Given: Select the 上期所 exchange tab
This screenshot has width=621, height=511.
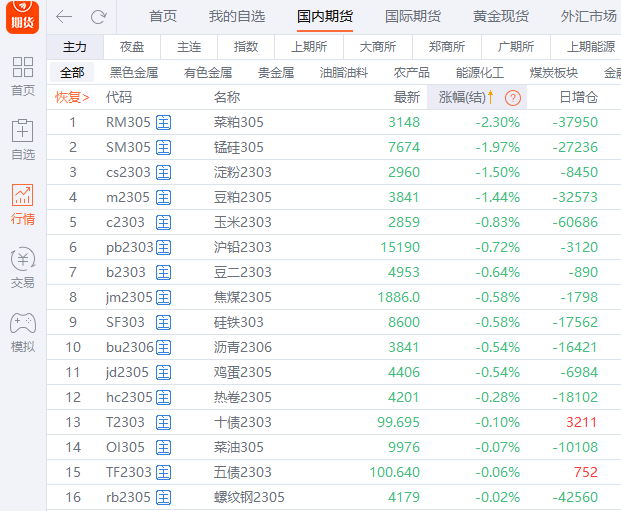Looking at the screenshot, I should click(307, 47).
